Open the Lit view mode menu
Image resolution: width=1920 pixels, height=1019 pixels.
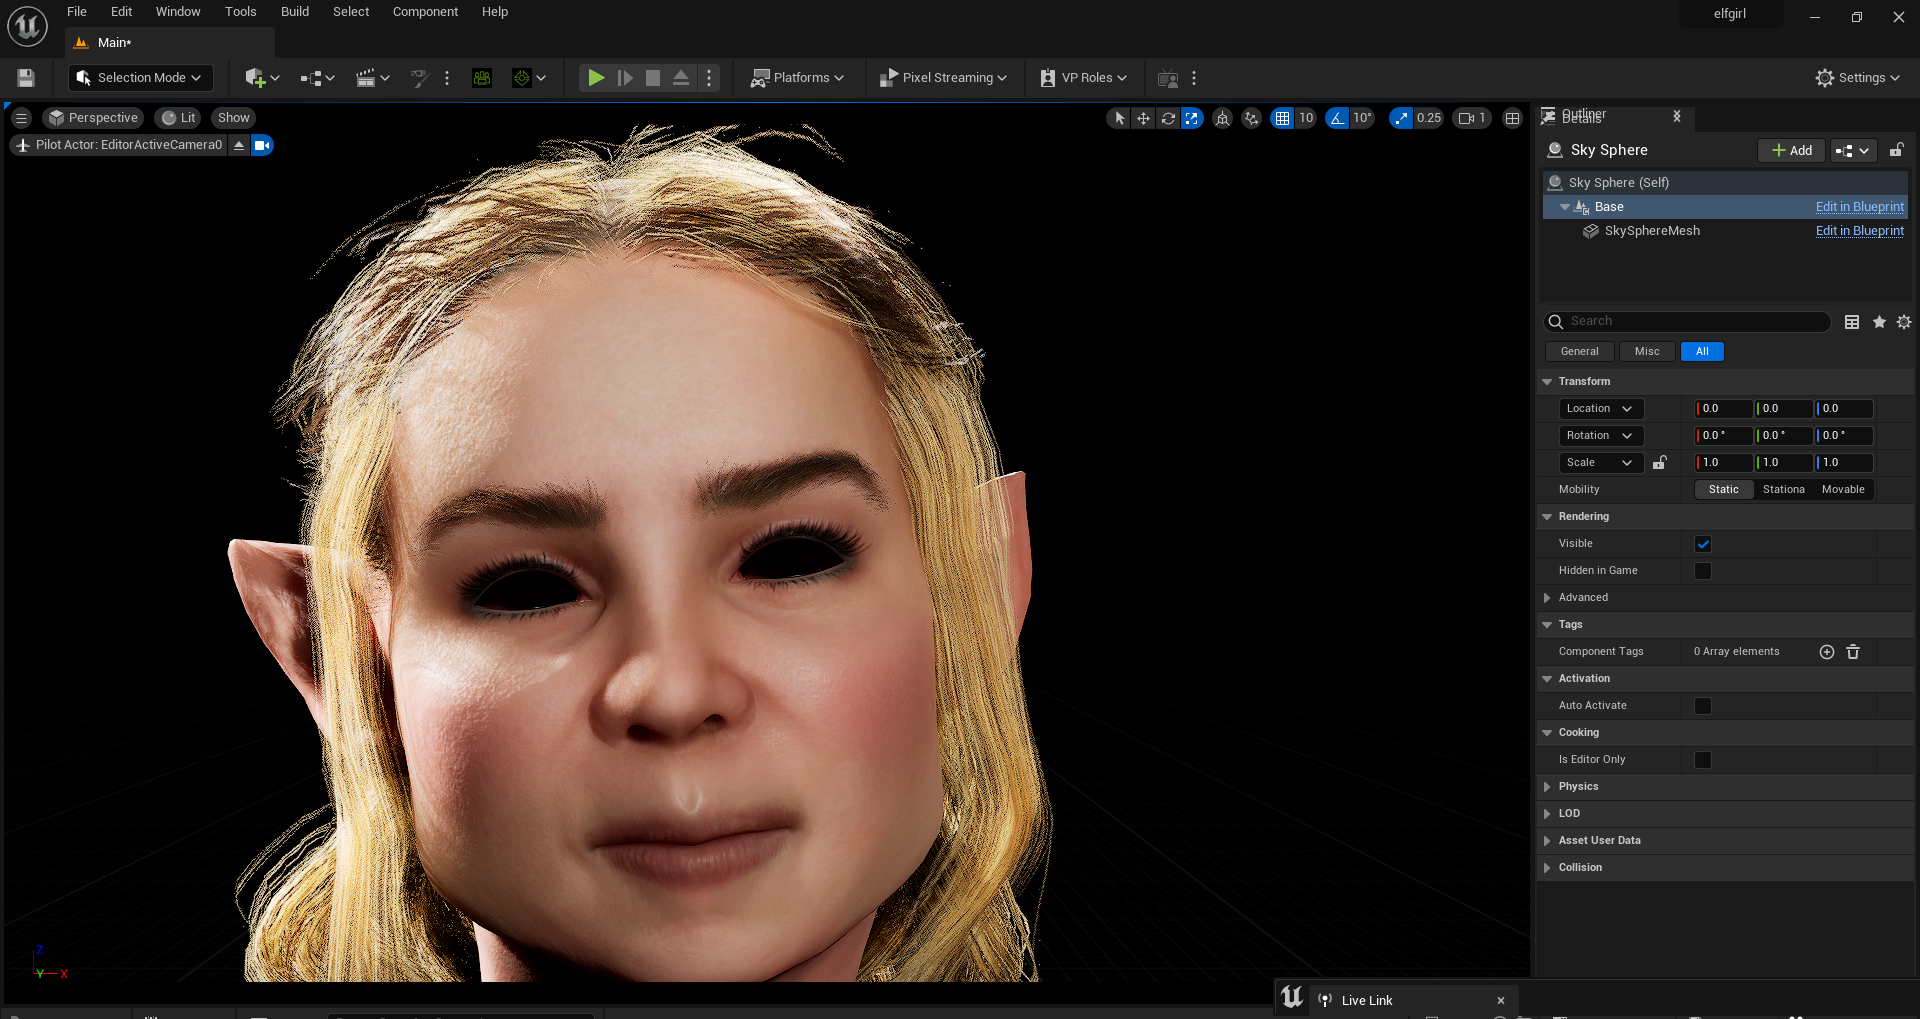click(179, 118)
